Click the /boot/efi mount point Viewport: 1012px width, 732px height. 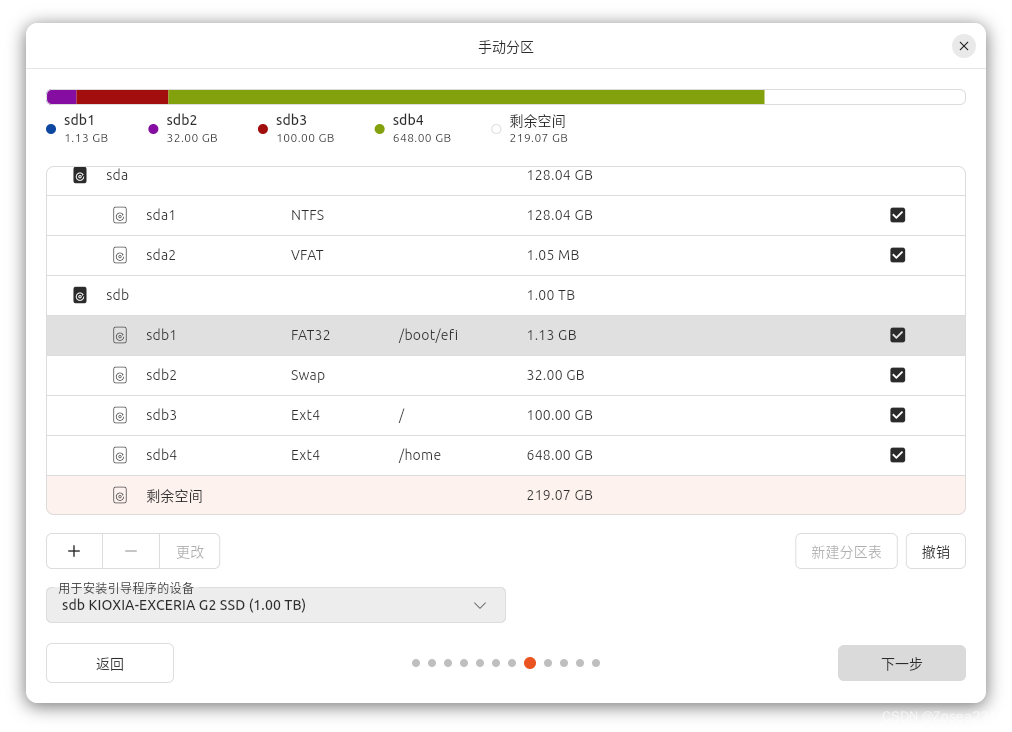[429, 335]
